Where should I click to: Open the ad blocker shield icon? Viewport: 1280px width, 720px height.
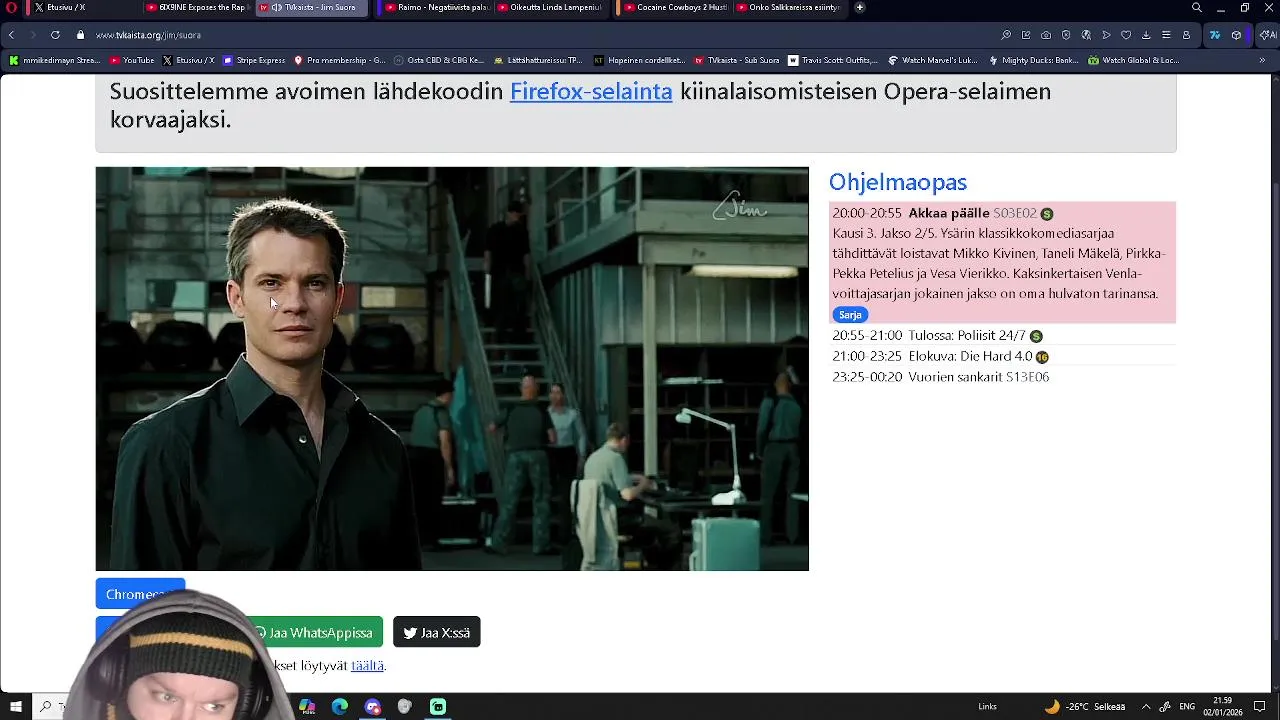pyautogui.click(x=1066, y=35)
